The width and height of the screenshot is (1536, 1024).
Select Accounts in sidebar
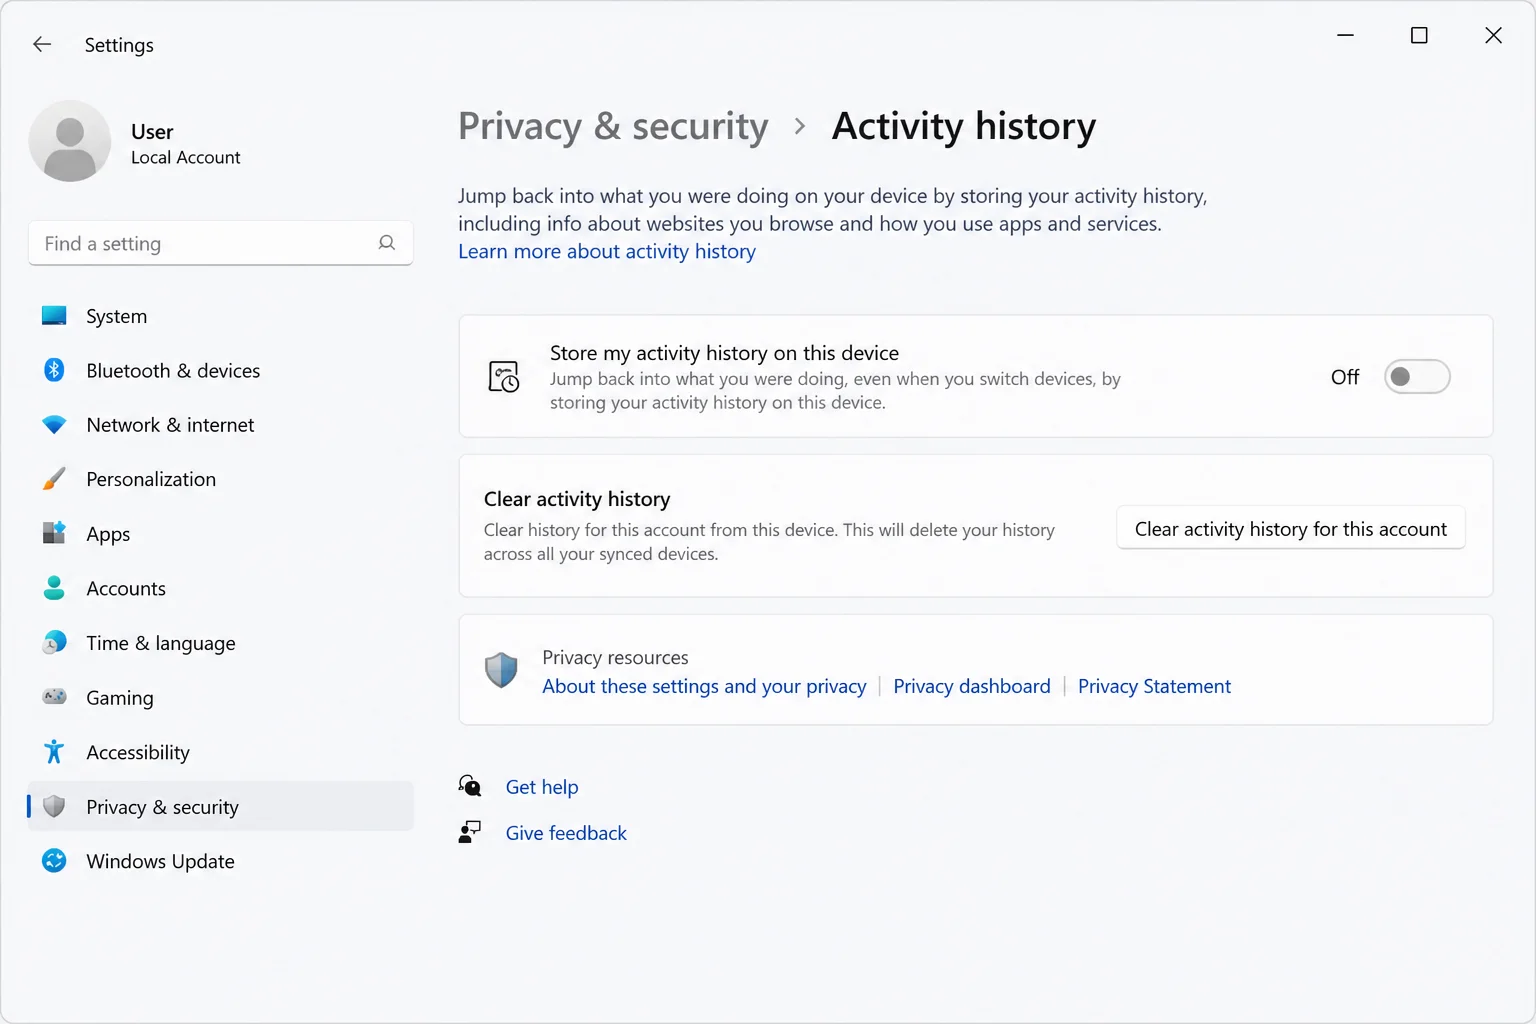[221, 588]
